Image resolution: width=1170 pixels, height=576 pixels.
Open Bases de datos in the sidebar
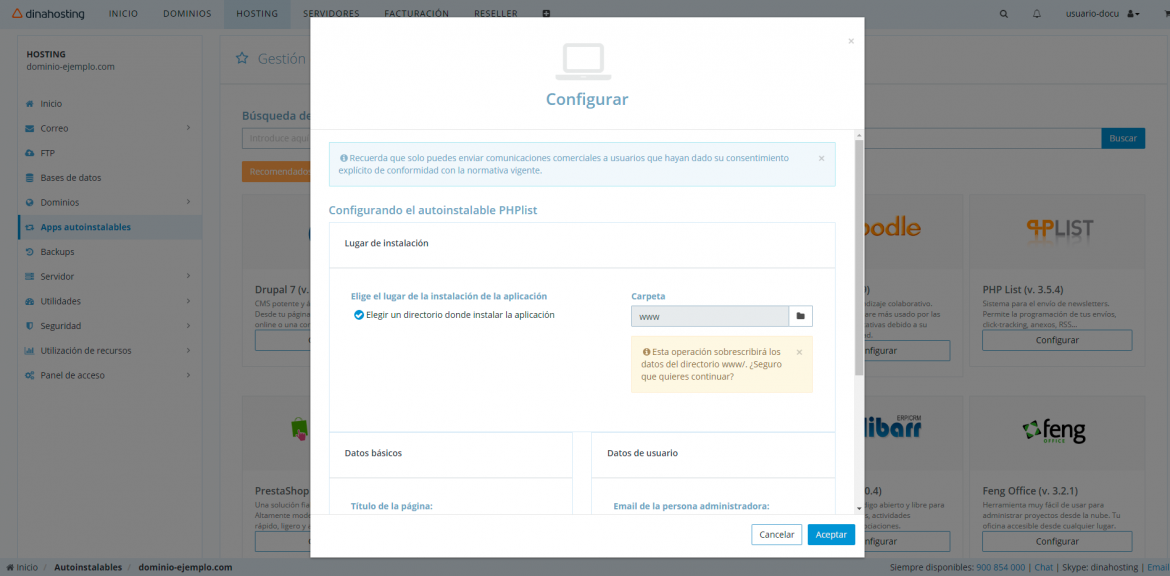tap(71, 178)
